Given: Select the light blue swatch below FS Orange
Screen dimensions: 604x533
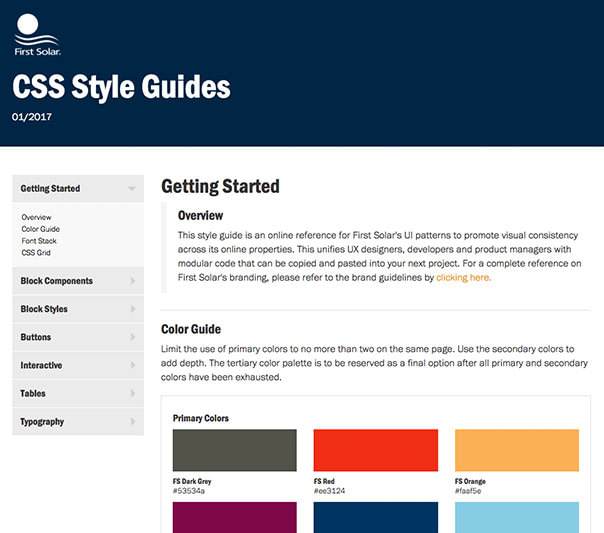Looking at the screenshot, I should pyautogui.click(x=517, y=517).
